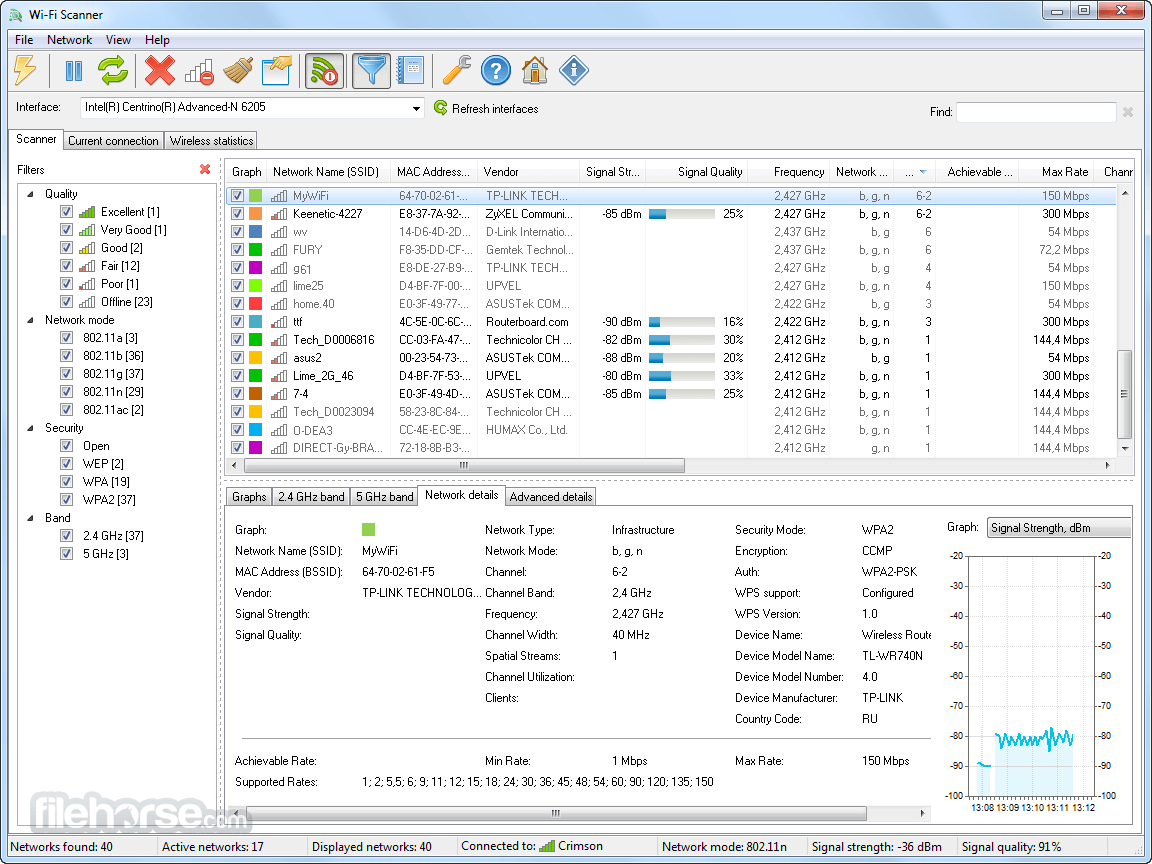This screenshot has height=864, width=1152.
Task: Collapse the Network mode filter group
Action: 31,320
